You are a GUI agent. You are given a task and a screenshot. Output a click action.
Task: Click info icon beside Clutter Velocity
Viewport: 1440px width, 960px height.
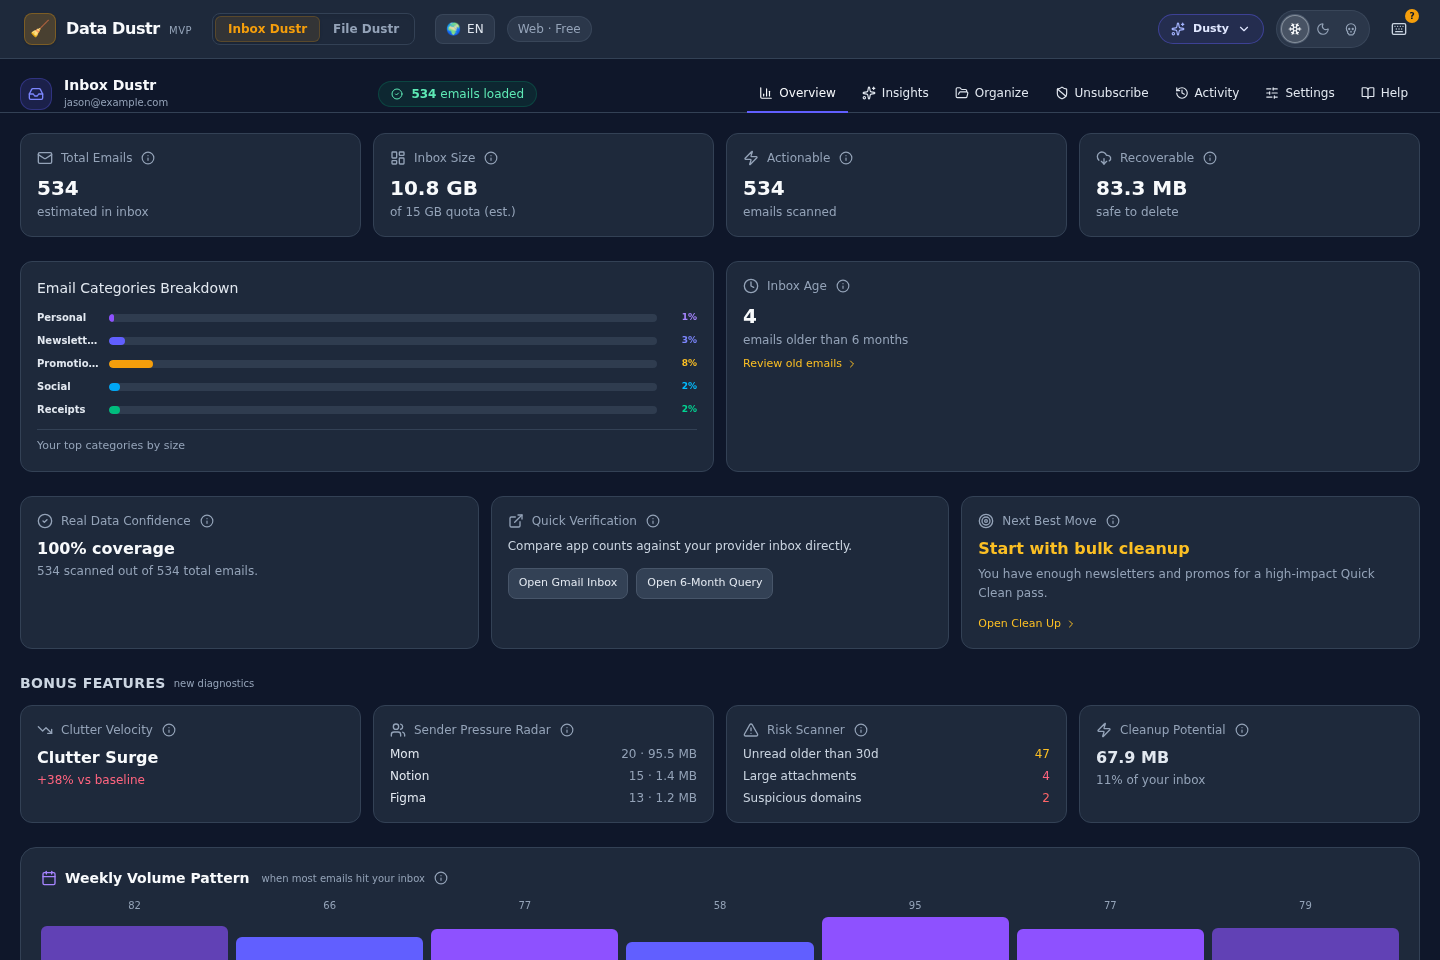tap(169, 730)
